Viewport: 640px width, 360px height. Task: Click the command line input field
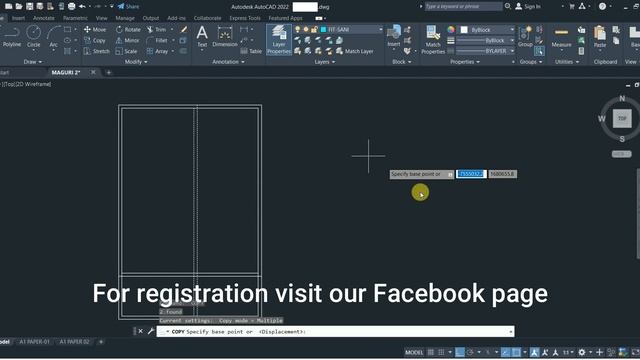(336, 331)
